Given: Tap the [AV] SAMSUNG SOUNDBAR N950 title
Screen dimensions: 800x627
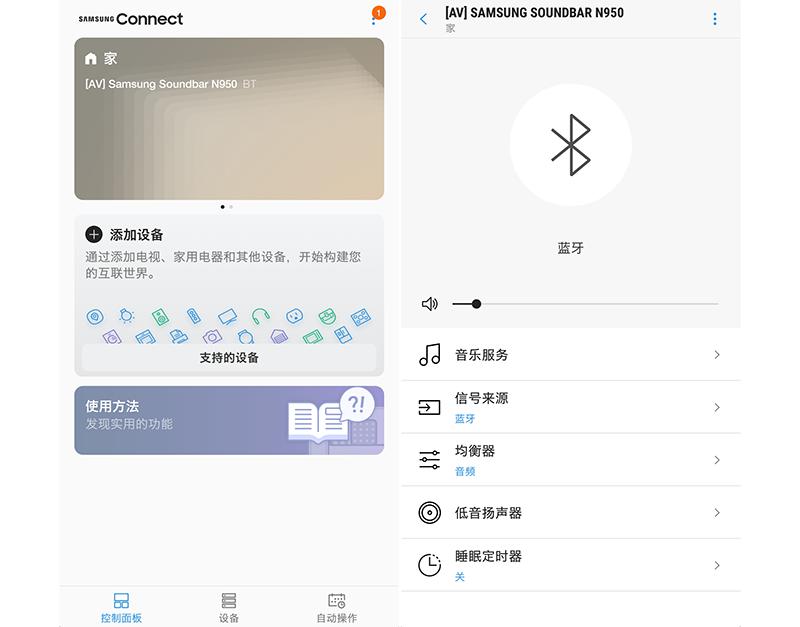Looking at the screenshot, I should pyautogui.click(x=534, y=13).
